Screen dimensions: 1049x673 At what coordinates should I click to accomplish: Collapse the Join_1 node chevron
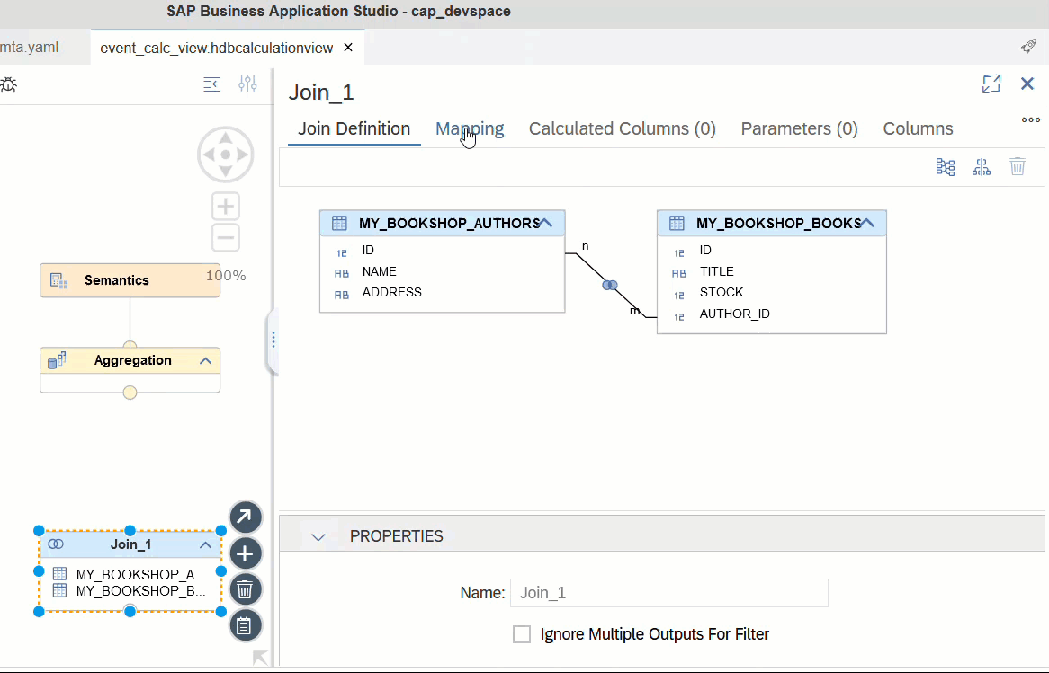coord(205,545)
